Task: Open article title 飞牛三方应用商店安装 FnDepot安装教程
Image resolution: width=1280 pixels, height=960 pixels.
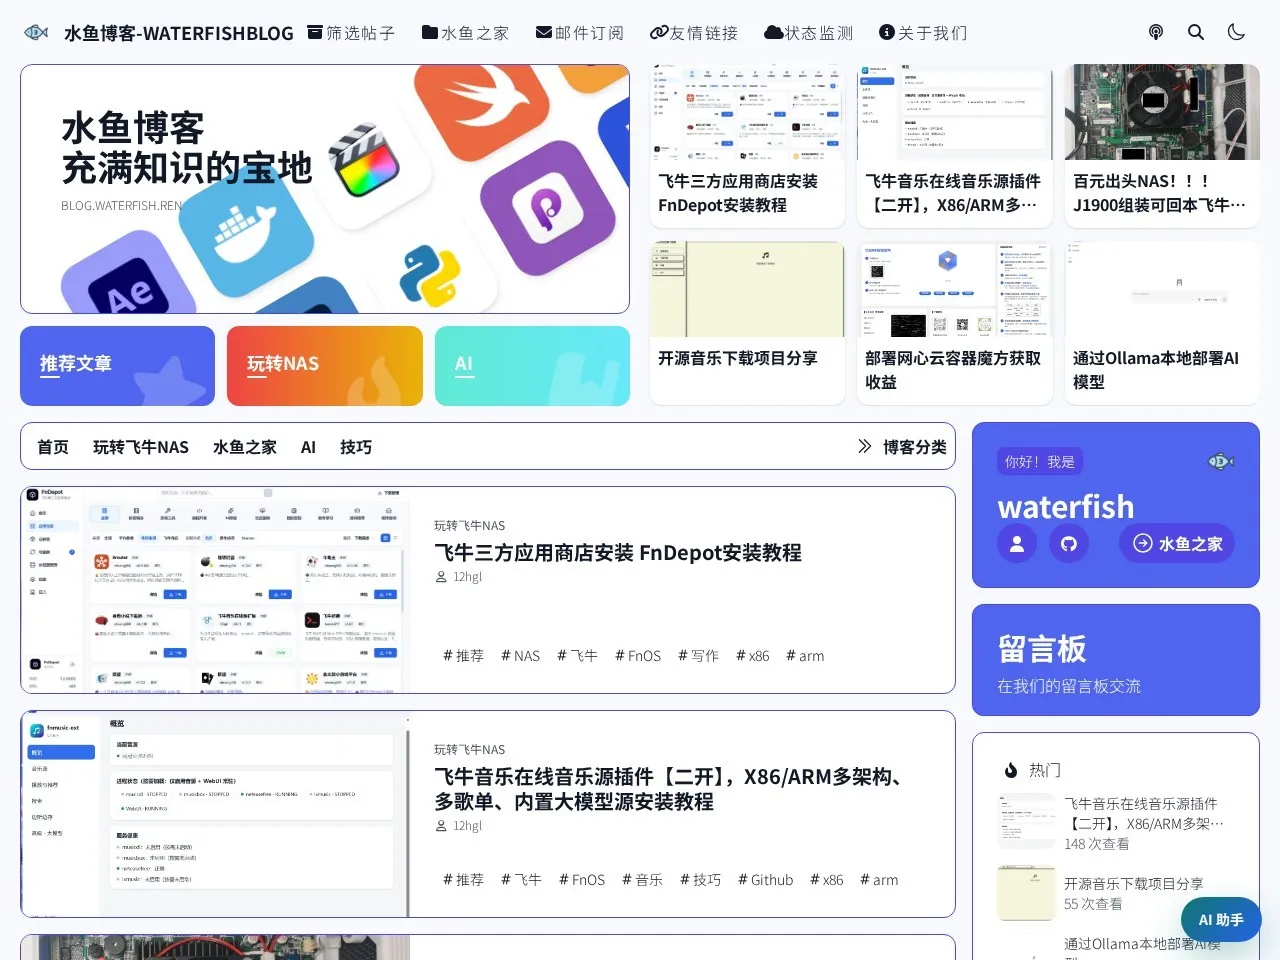Action: coord(618,553)
